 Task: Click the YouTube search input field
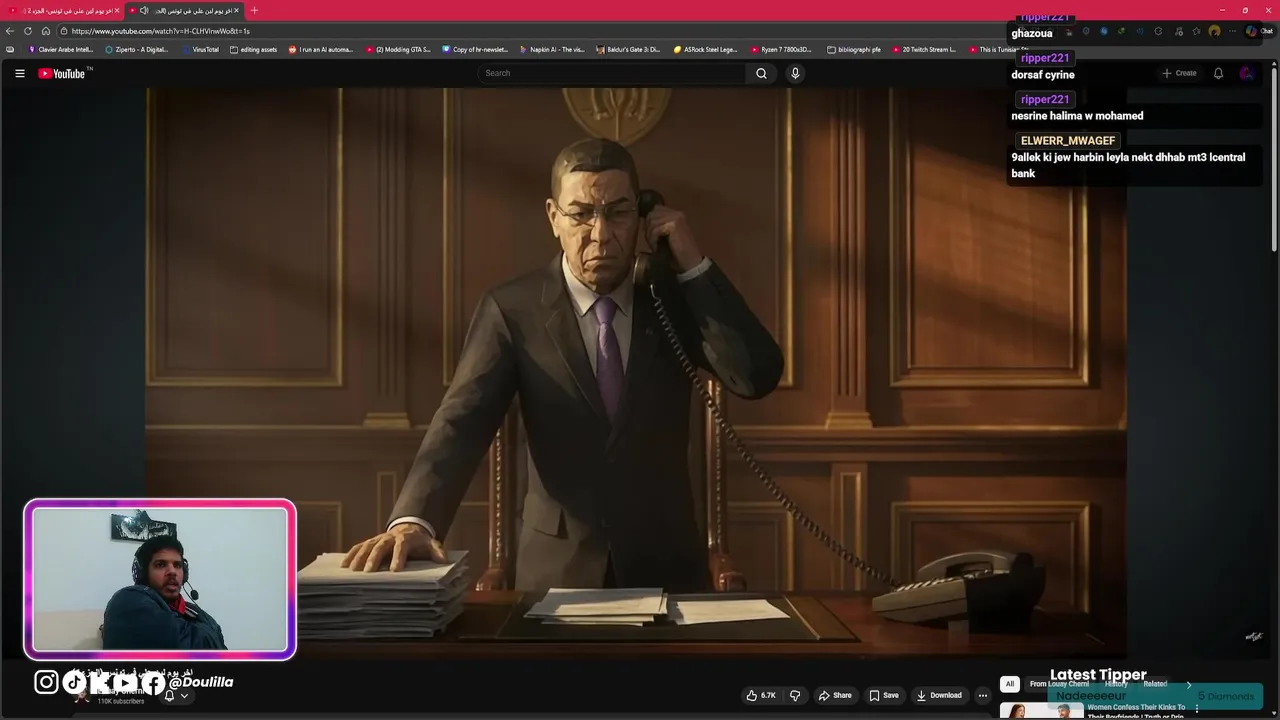(612, 73)
